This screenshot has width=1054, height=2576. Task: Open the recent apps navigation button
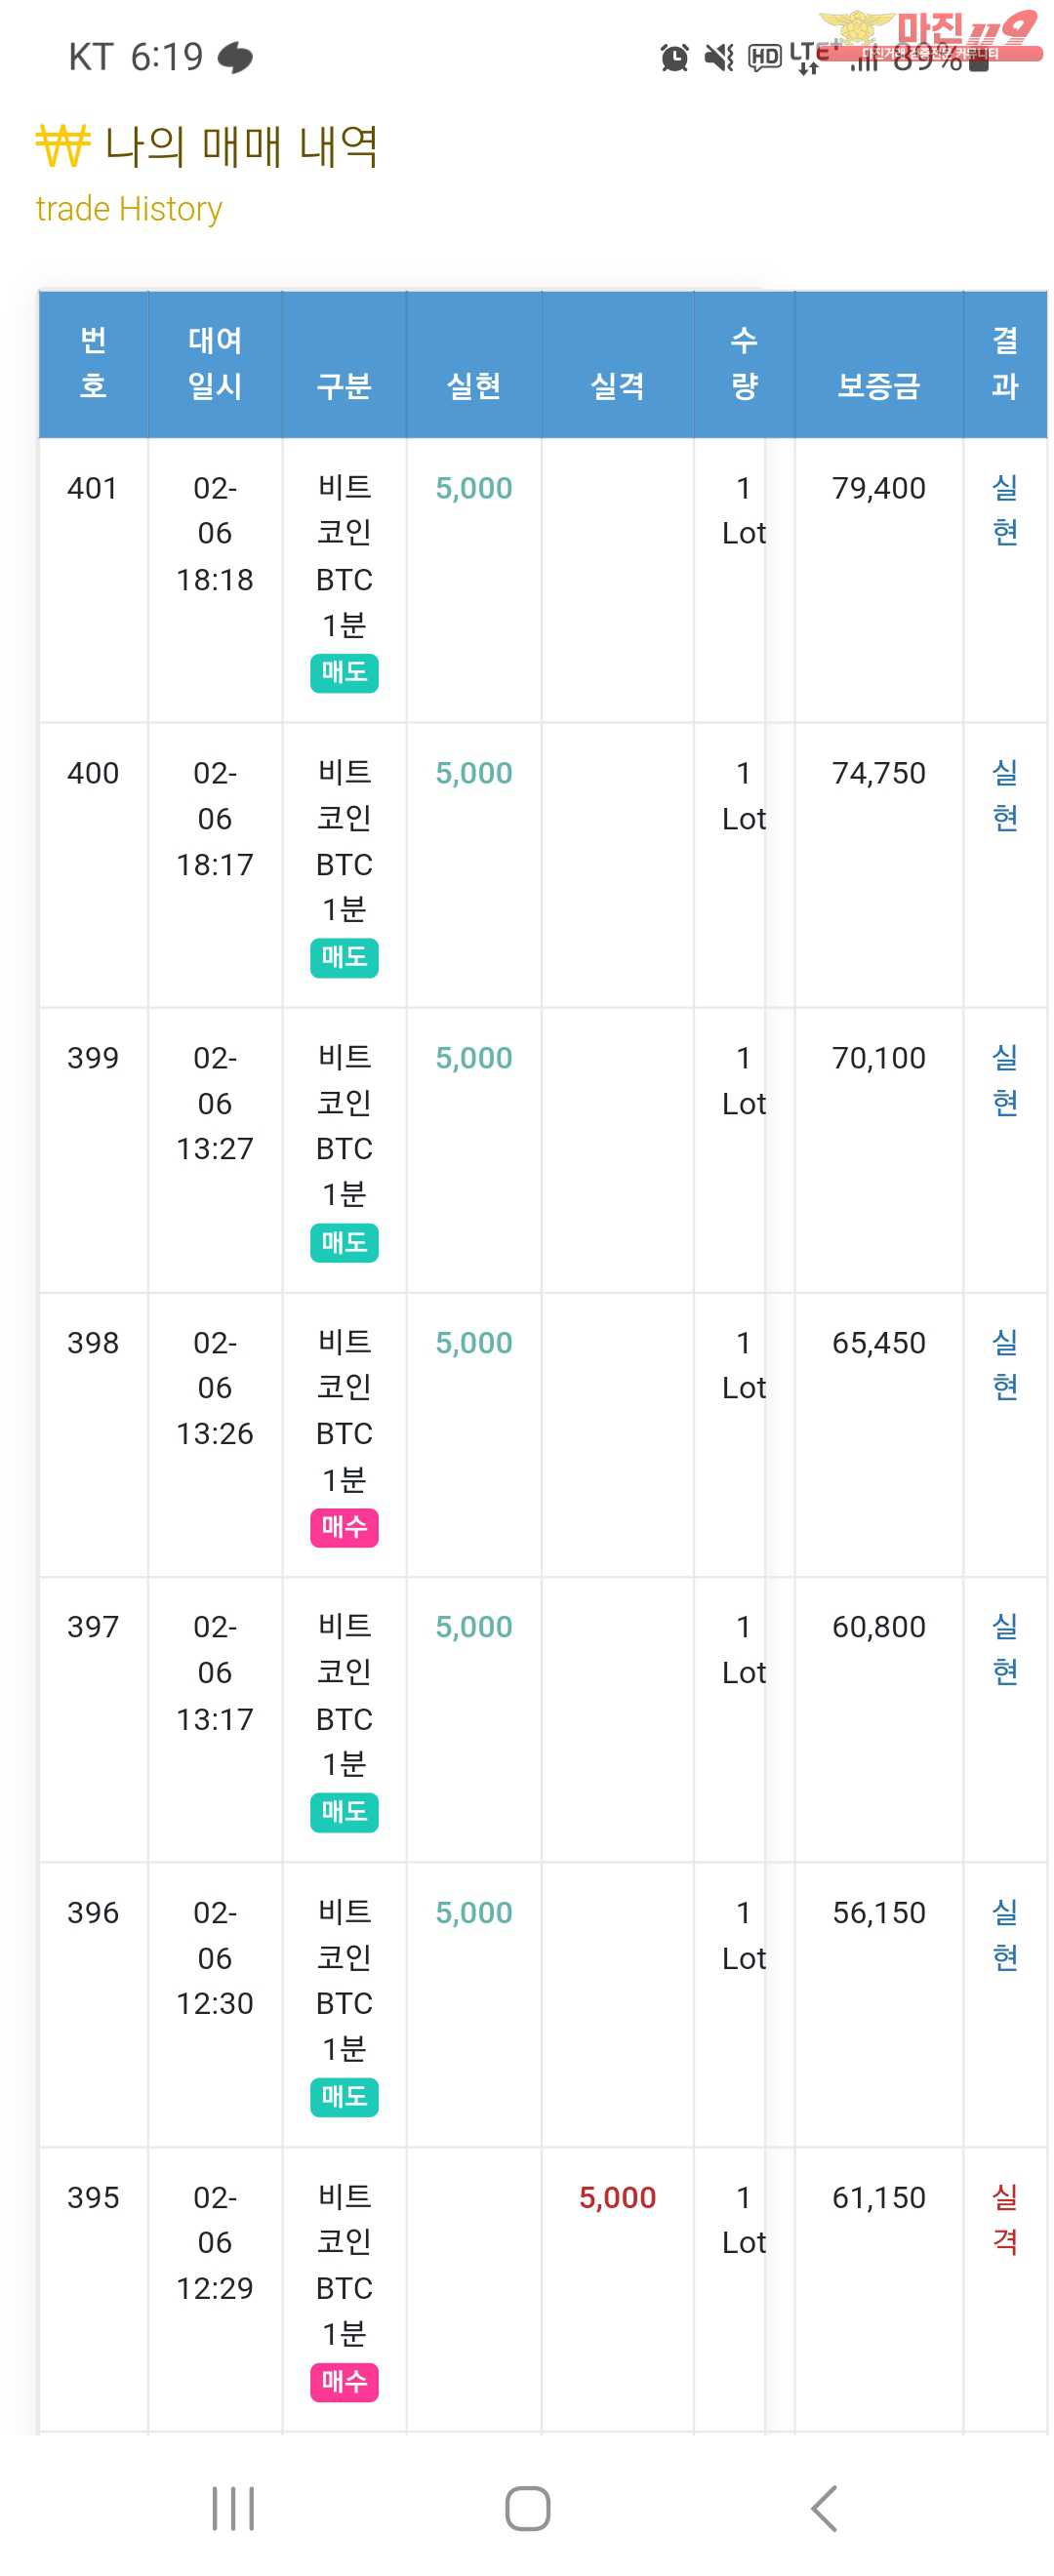coord(233,2507)
